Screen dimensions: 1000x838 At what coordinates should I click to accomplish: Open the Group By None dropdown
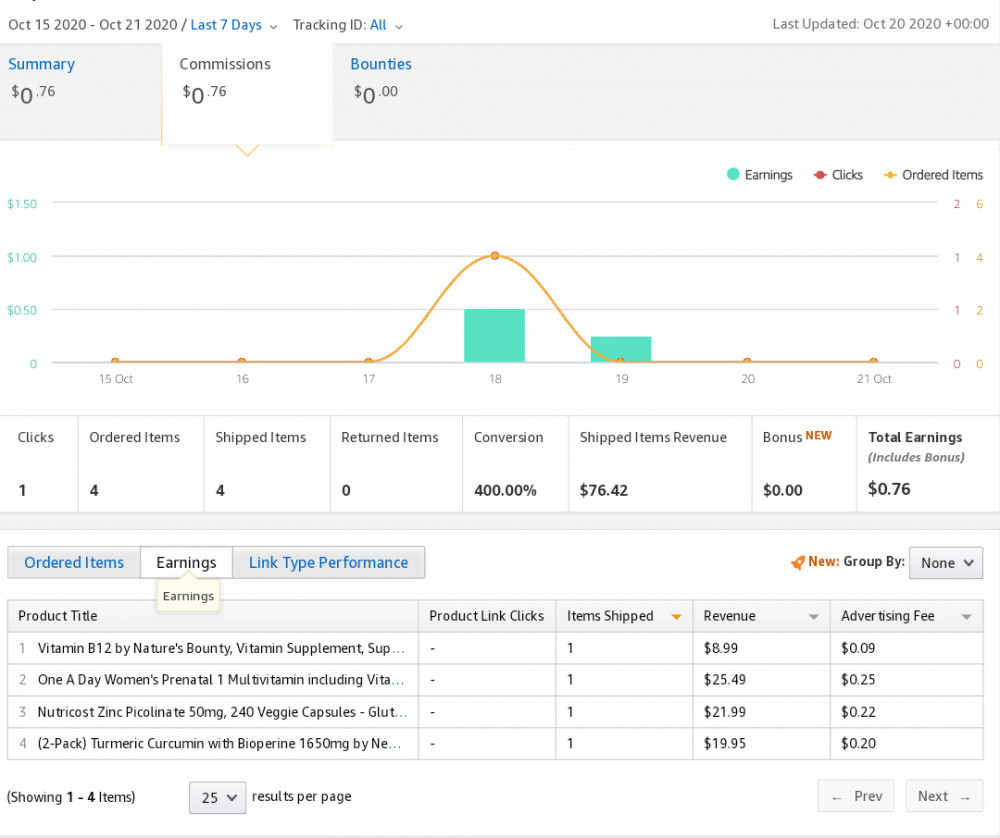coord(946,563)
